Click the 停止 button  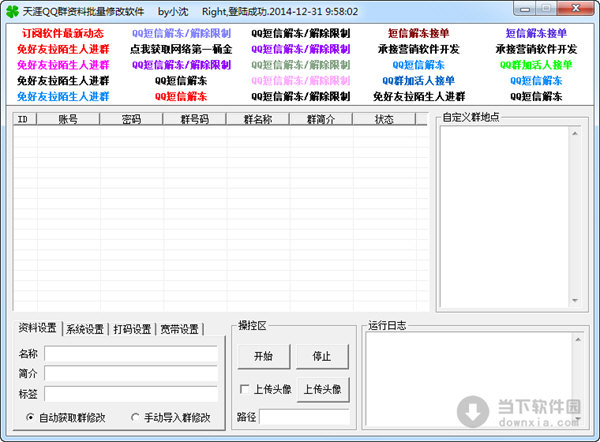(322, 357)
